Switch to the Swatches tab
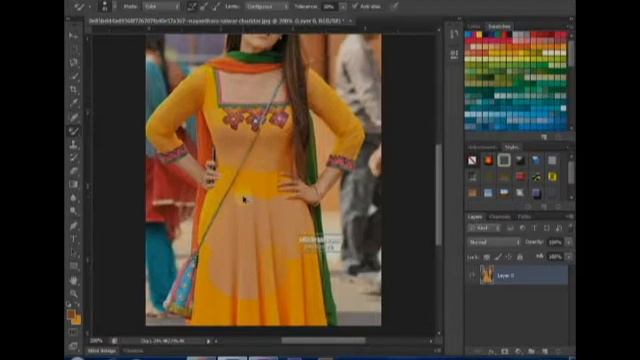This screenshot has height=360, width=640. pos(499,26)
